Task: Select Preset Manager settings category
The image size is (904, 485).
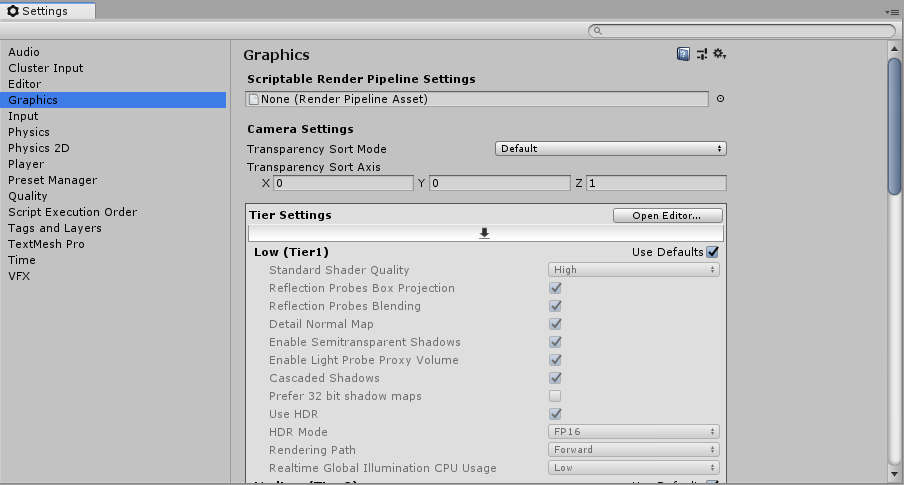Action: coord(113,180)
